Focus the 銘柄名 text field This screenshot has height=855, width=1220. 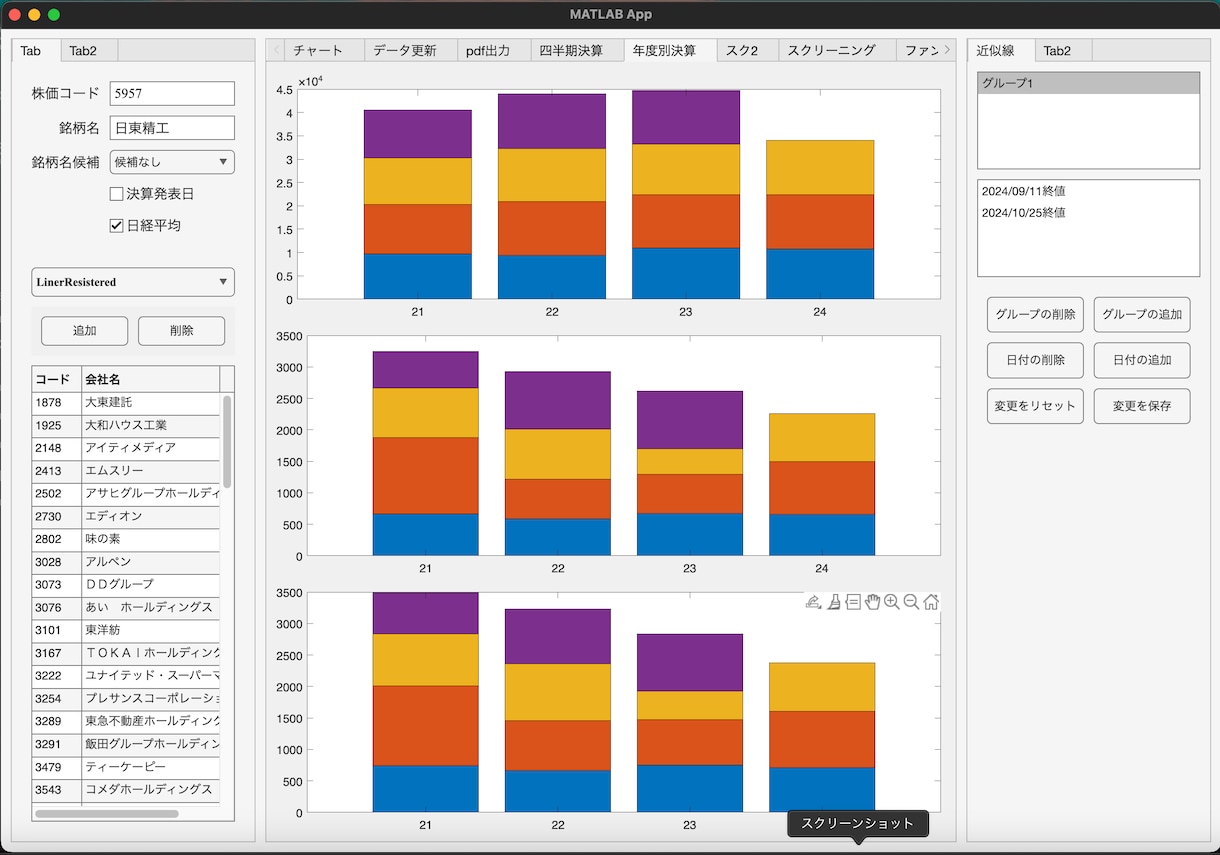[172, 128]
